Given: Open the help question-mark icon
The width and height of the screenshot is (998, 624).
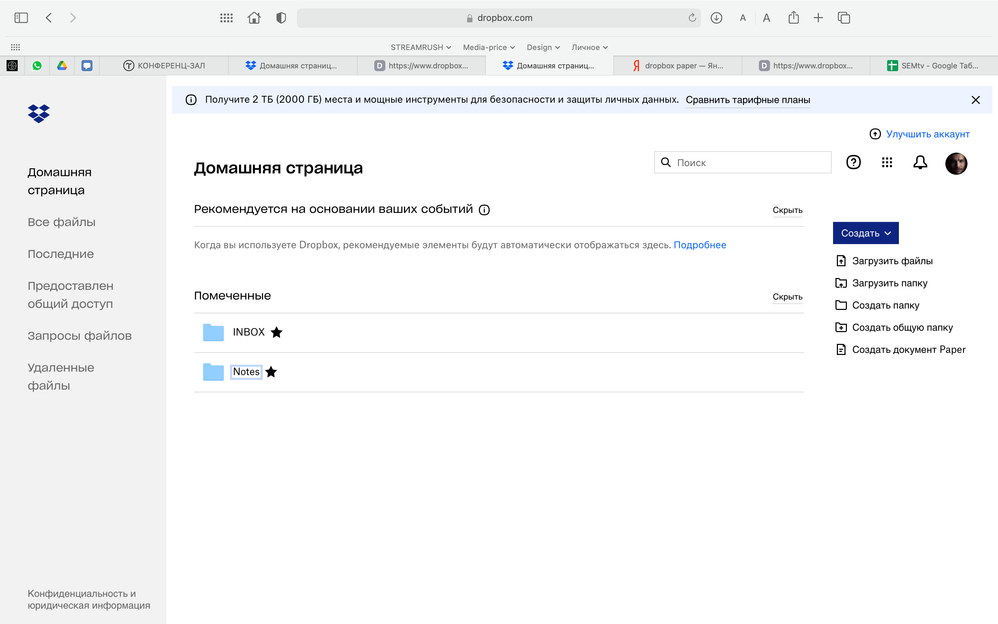Looking at the screenshot, I should click(853, 161).
